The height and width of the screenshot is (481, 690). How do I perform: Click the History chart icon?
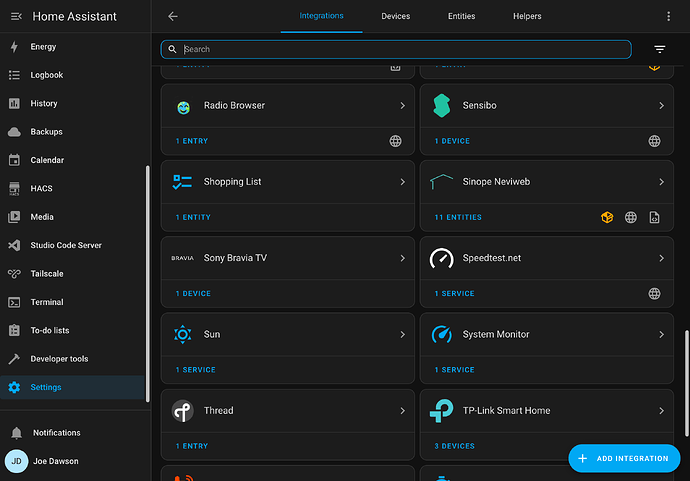pyautogui.click(x=14, y=103)
